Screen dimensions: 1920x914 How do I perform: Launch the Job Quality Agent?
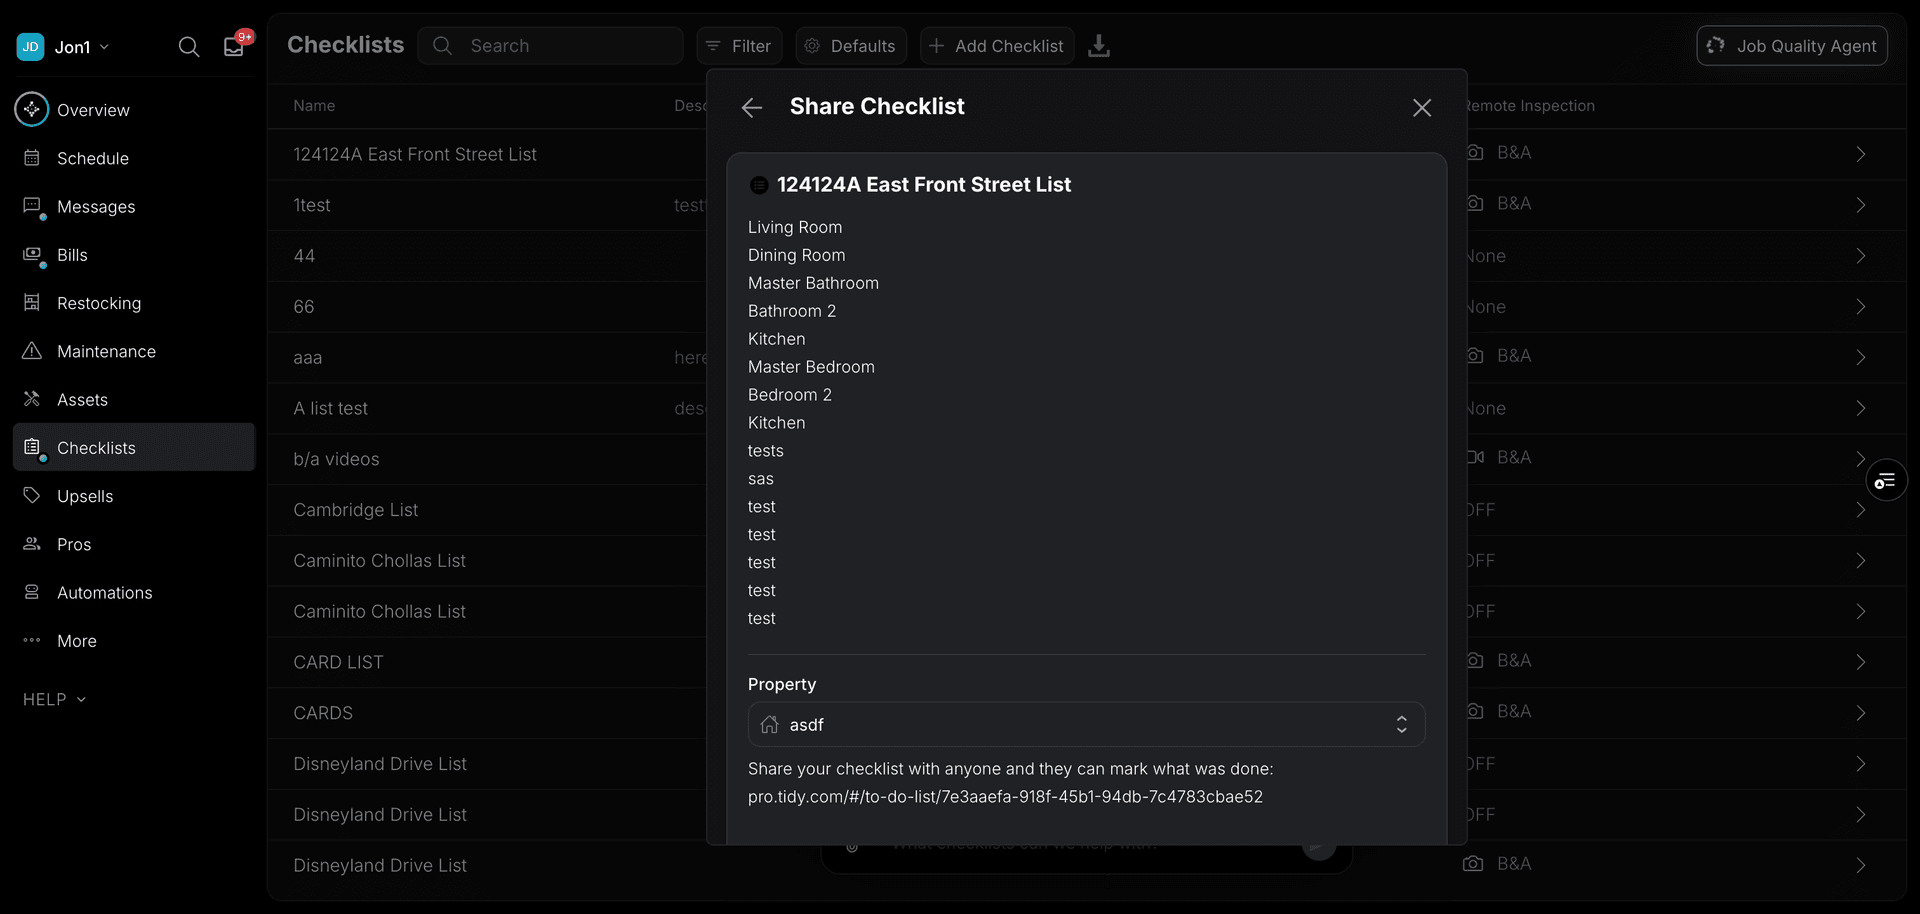1792,46
